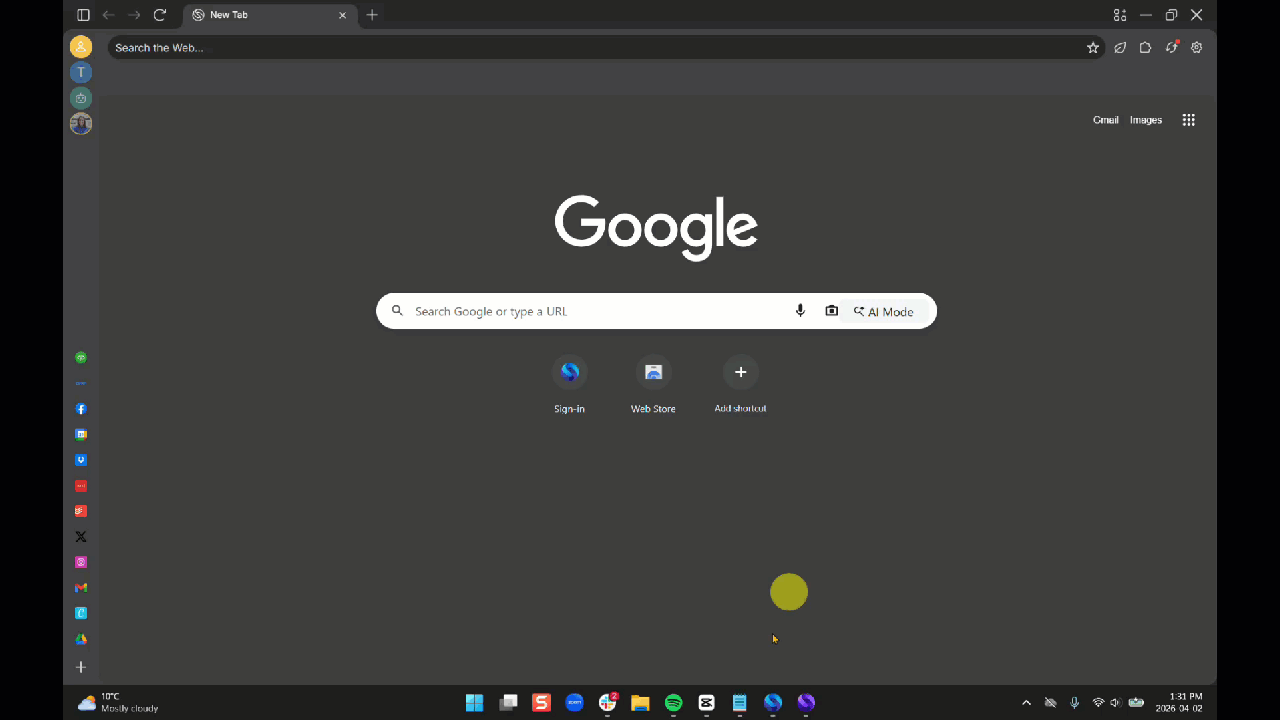Start a voice search with microphone
Image resolution: width=1280 pixels, height=720 pixels.
[800, 311]
